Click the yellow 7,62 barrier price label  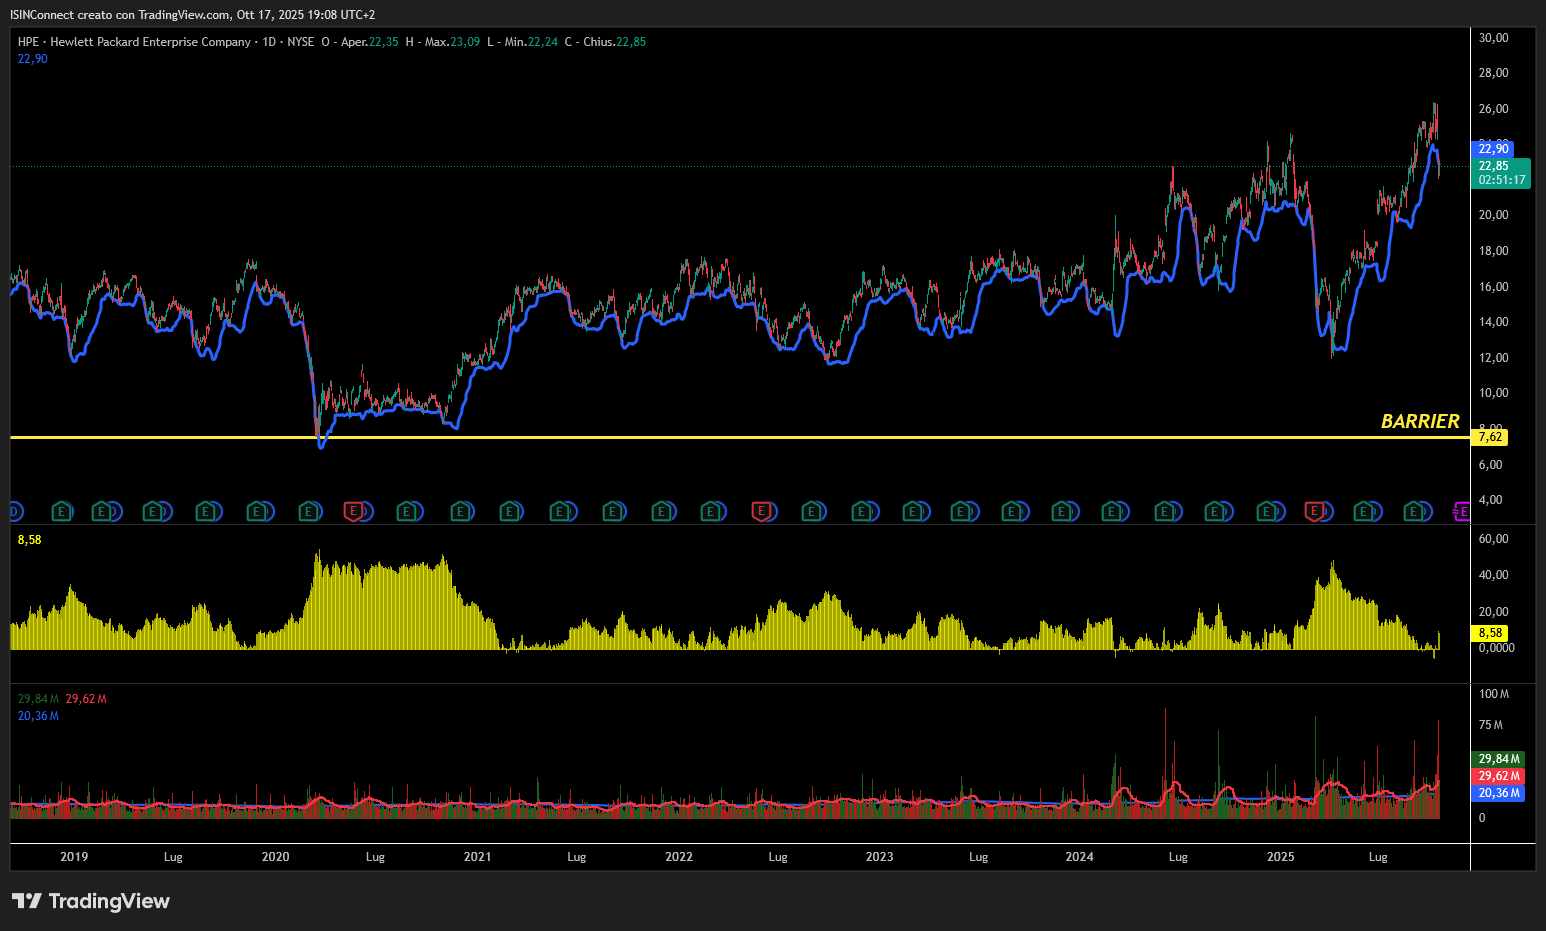point(1490,437)
